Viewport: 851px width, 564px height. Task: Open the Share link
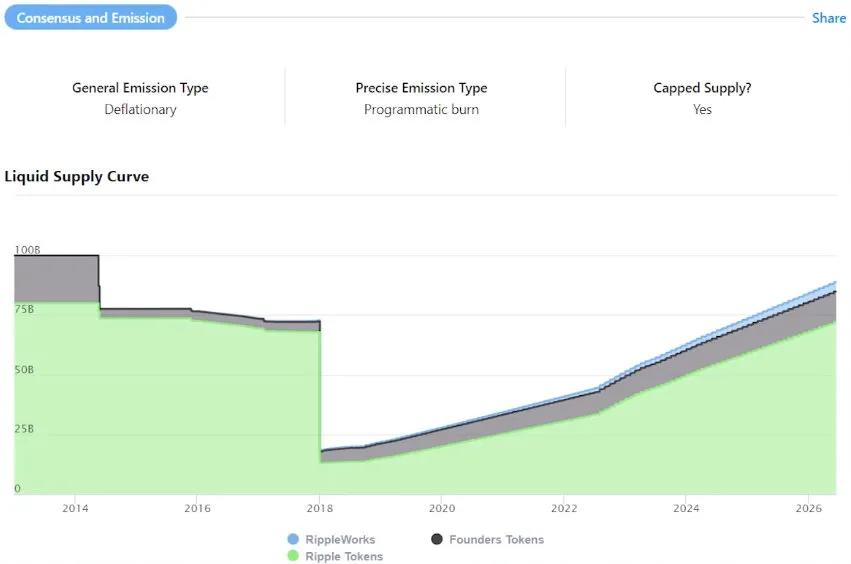click(x=828, y=18)
